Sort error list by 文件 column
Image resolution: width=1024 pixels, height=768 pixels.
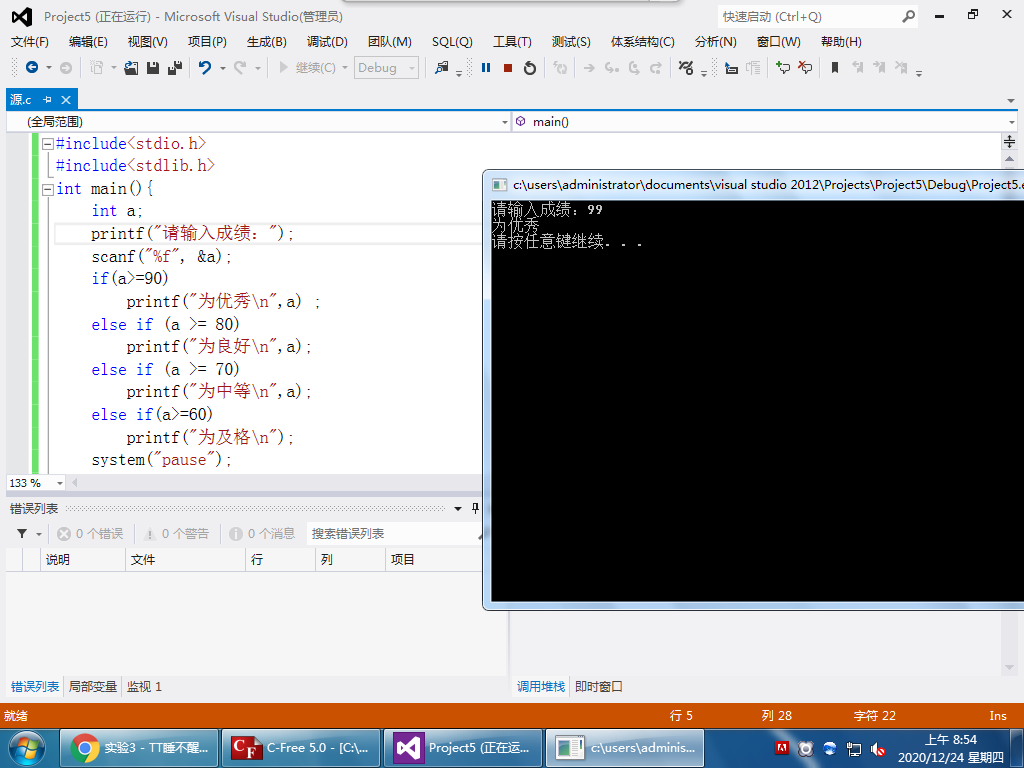pyautogui.click(x=185, y=560)
